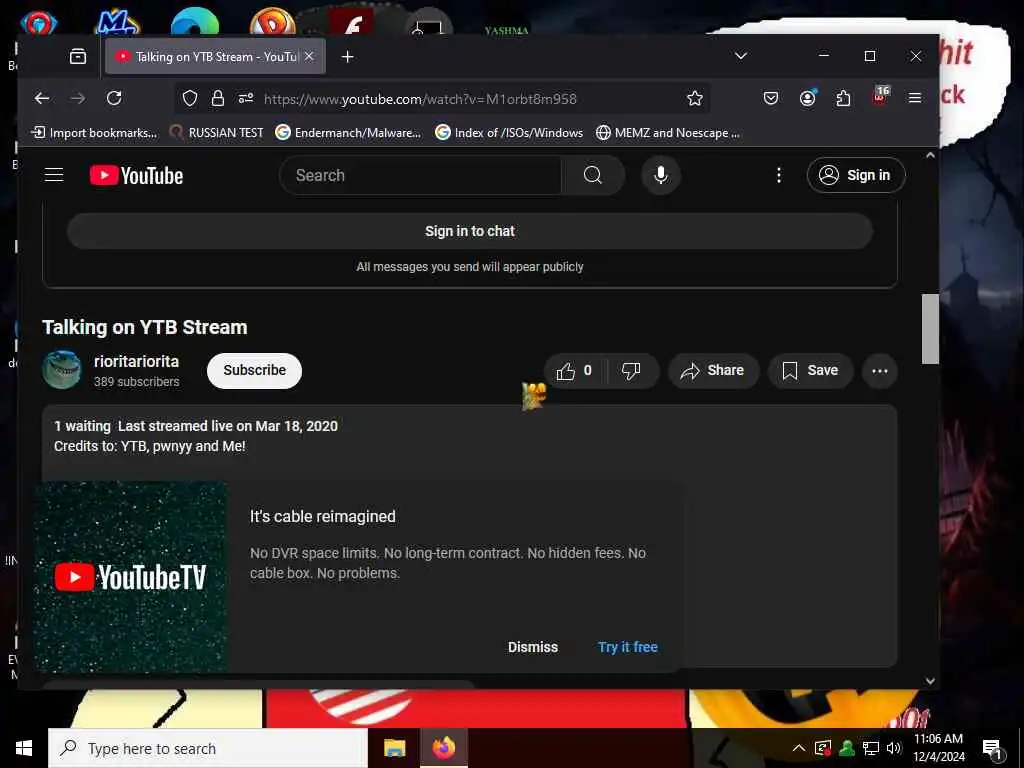Close the Talking on YTB Stream tab

point(310,56)
